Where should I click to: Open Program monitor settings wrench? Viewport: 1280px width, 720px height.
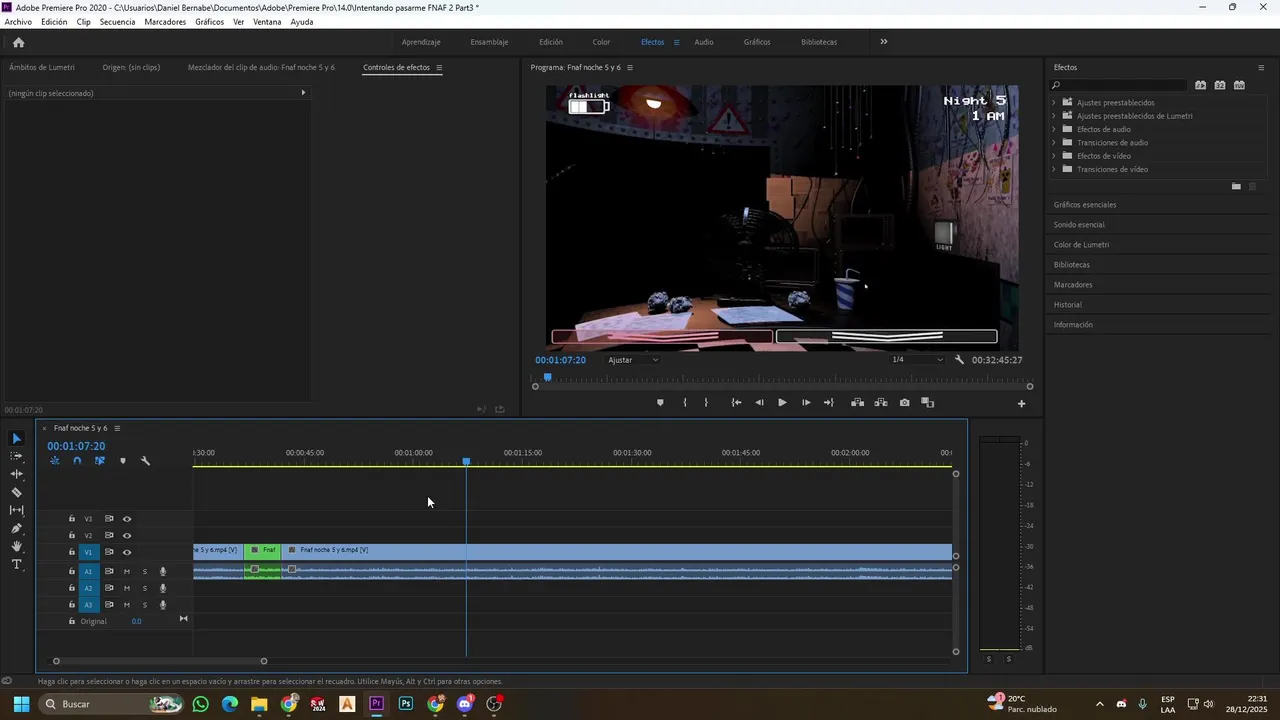point(959,360)
